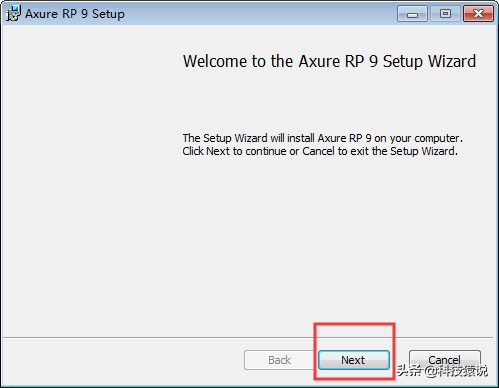Click the 'Axure RP 9 Setup' window title text
The width and height of the screenshot is (499, 388).
[x=75, y=14]
